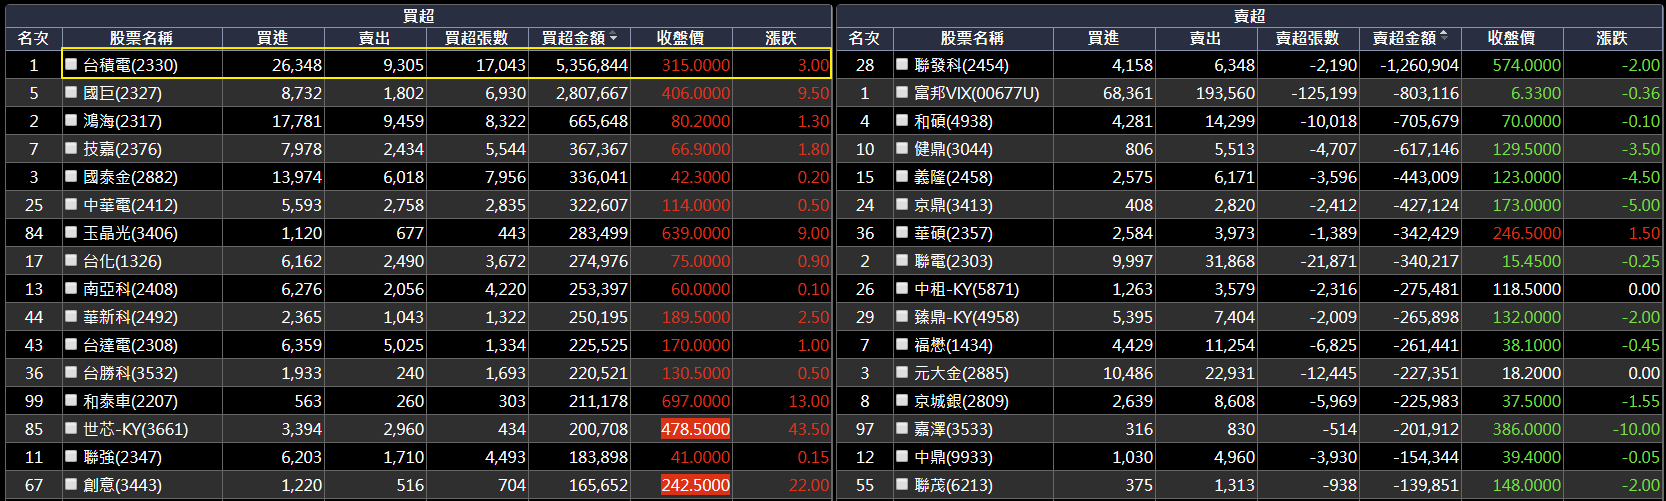Click the stock name 南亞科(2408)
1666x501 pixels.
(x=130, y=289)
